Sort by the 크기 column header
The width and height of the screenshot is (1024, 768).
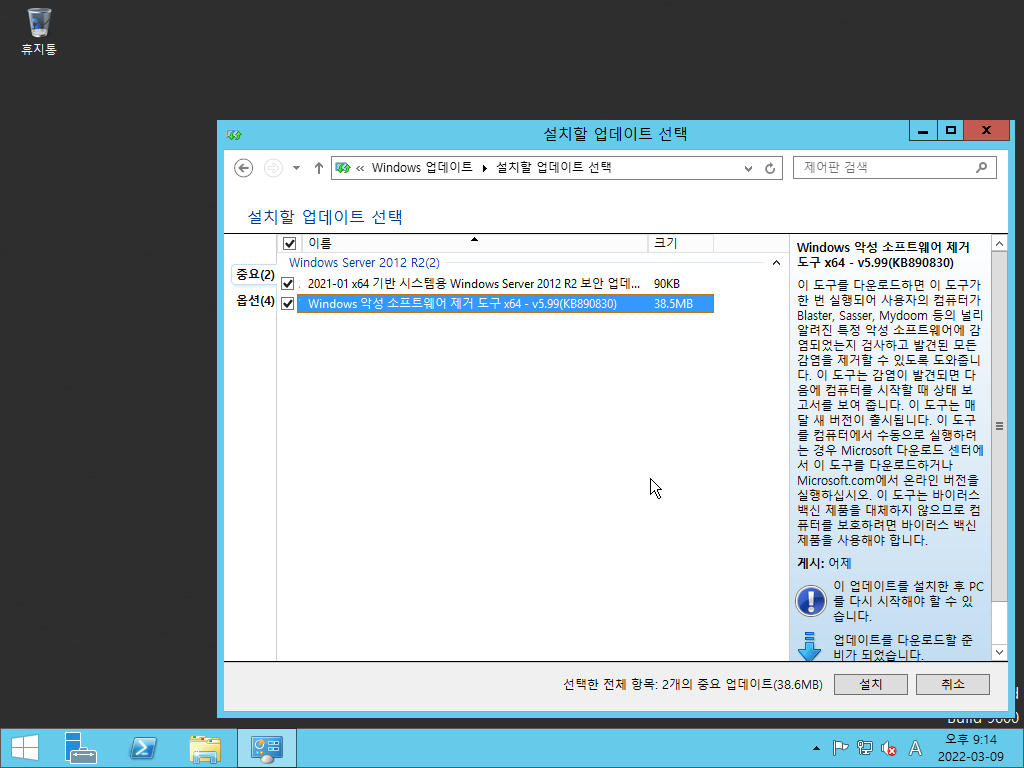[x=680, y=244]
